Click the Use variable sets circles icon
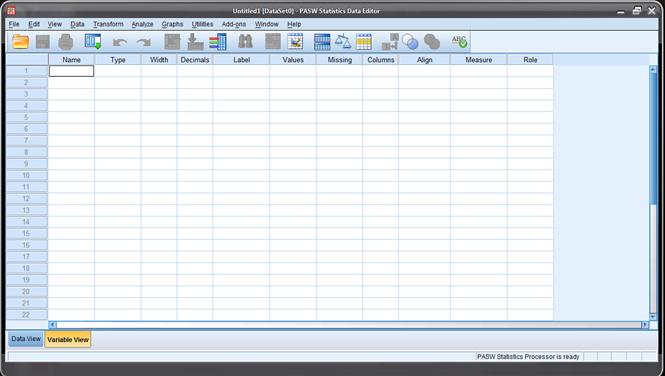Screen dimensions: 665x376 pyautogui.click(x=410, y=42)
